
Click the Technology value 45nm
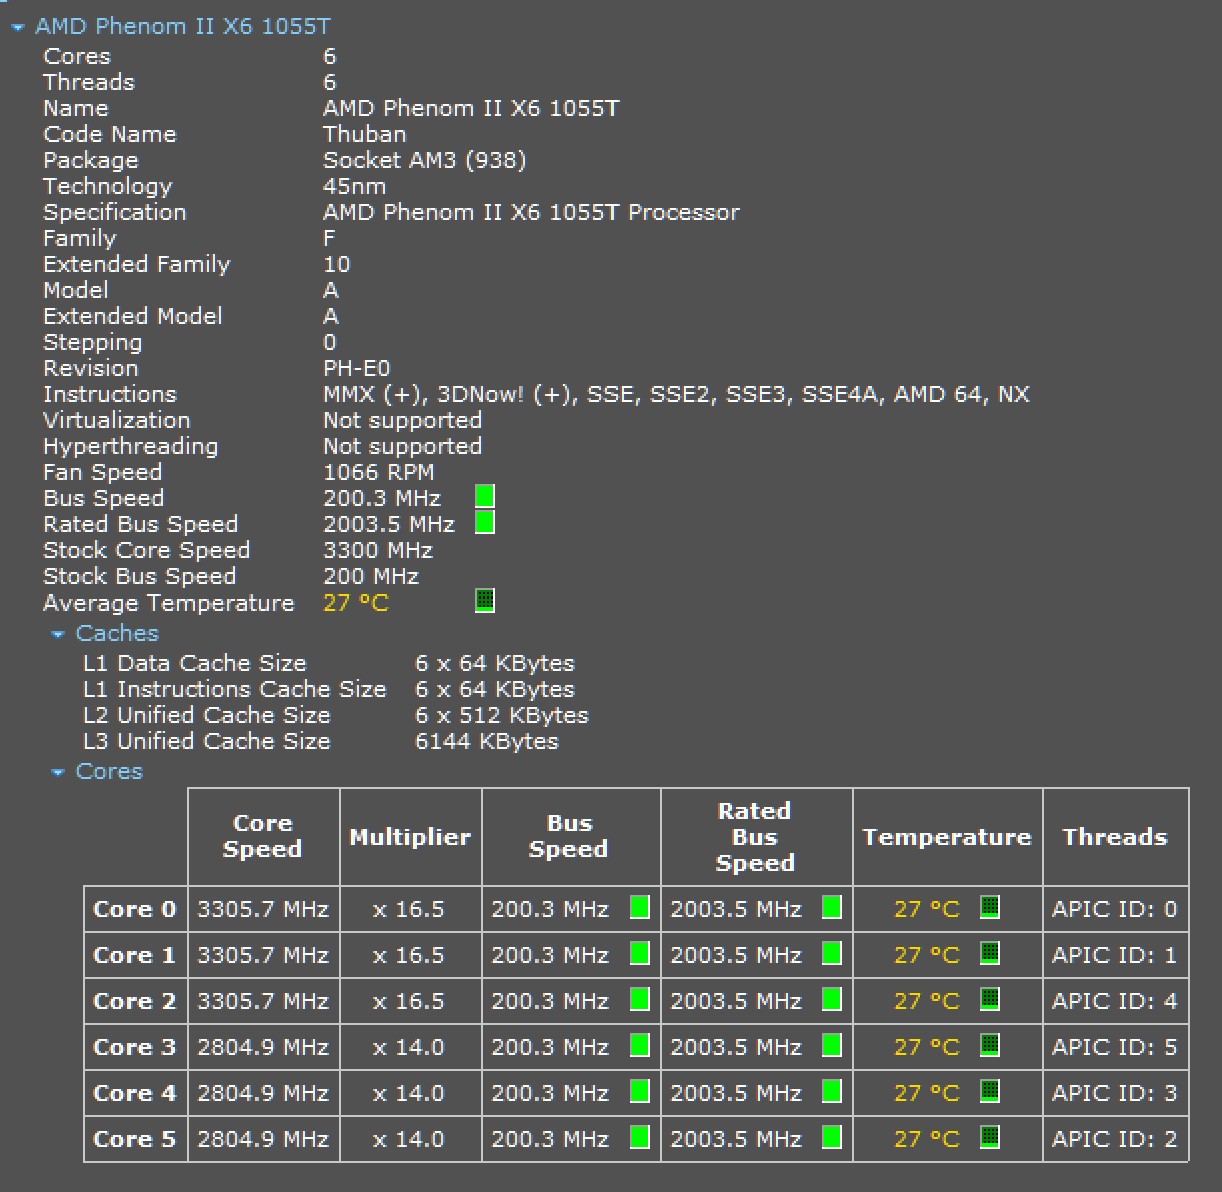click(x=355, y=186)
